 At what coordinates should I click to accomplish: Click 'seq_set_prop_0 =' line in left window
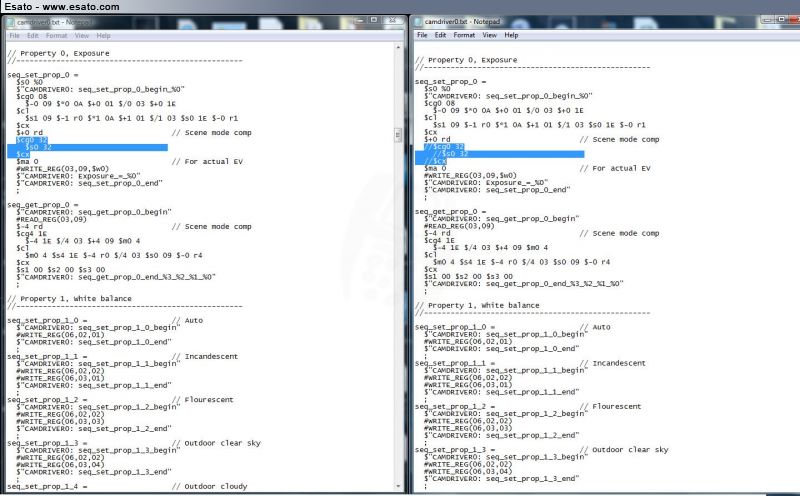(43, 75)
